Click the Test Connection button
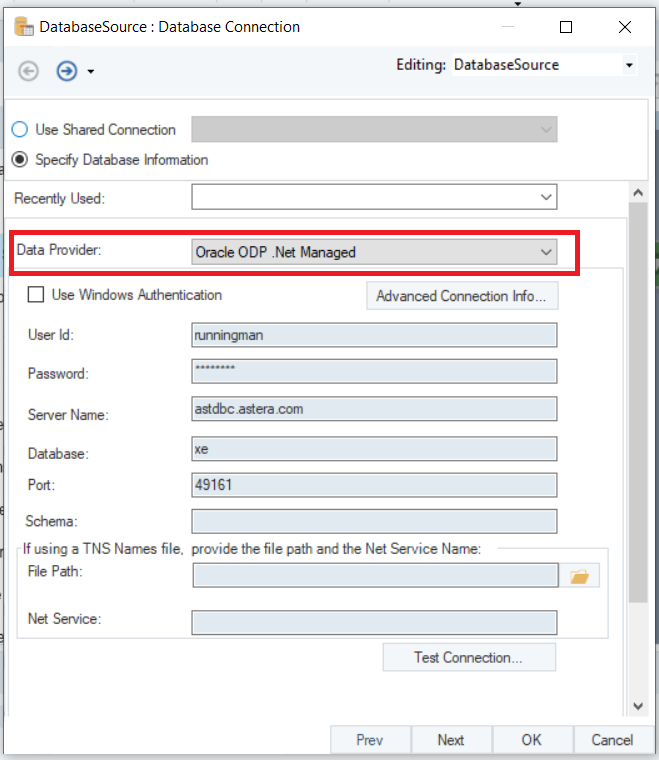 tap(468, 657)
